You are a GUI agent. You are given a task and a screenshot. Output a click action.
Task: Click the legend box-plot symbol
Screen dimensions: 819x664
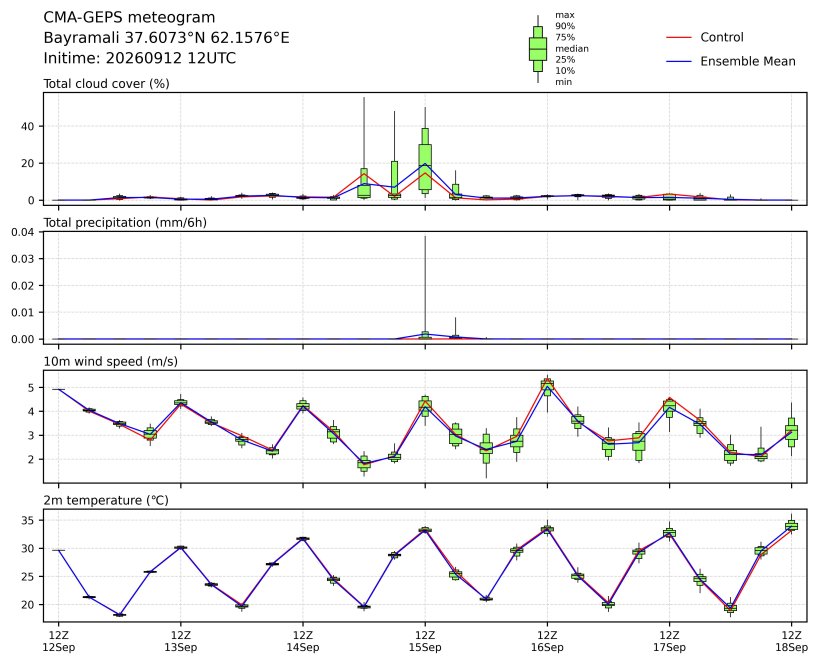(x=537, y=49)
